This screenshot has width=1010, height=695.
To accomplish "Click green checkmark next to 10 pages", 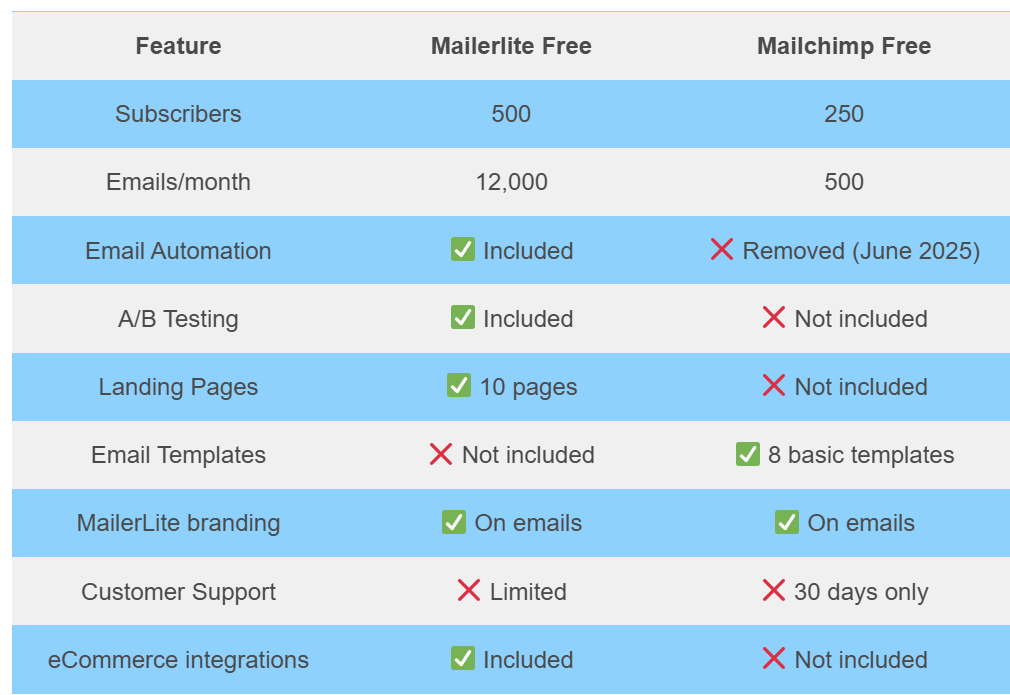I will click(x=459, y=386).
